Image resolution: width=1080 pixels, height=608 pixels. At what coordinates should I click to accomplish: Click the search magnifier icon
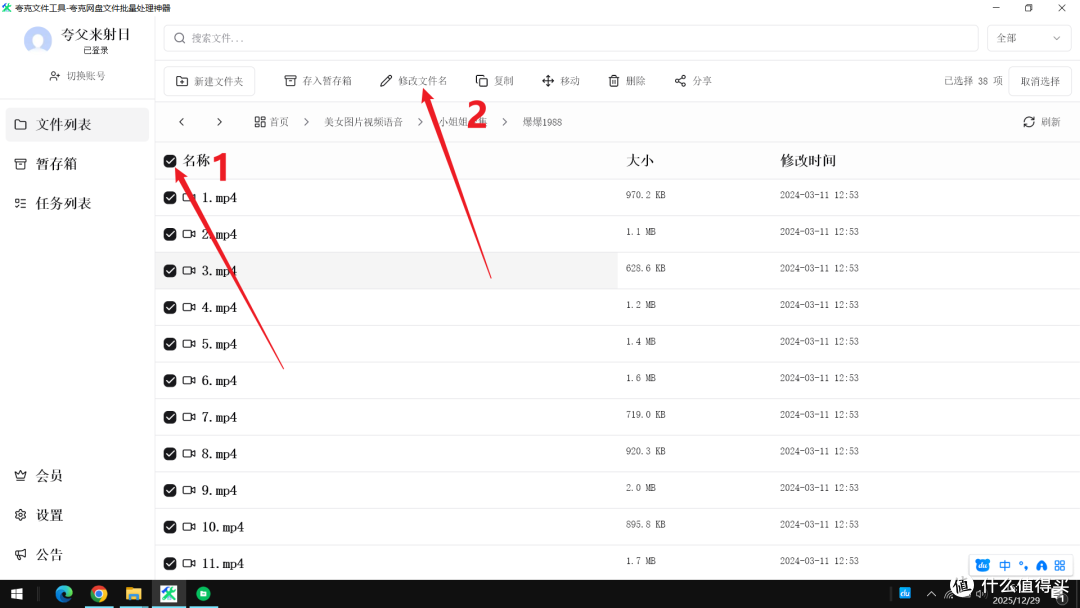179,38
